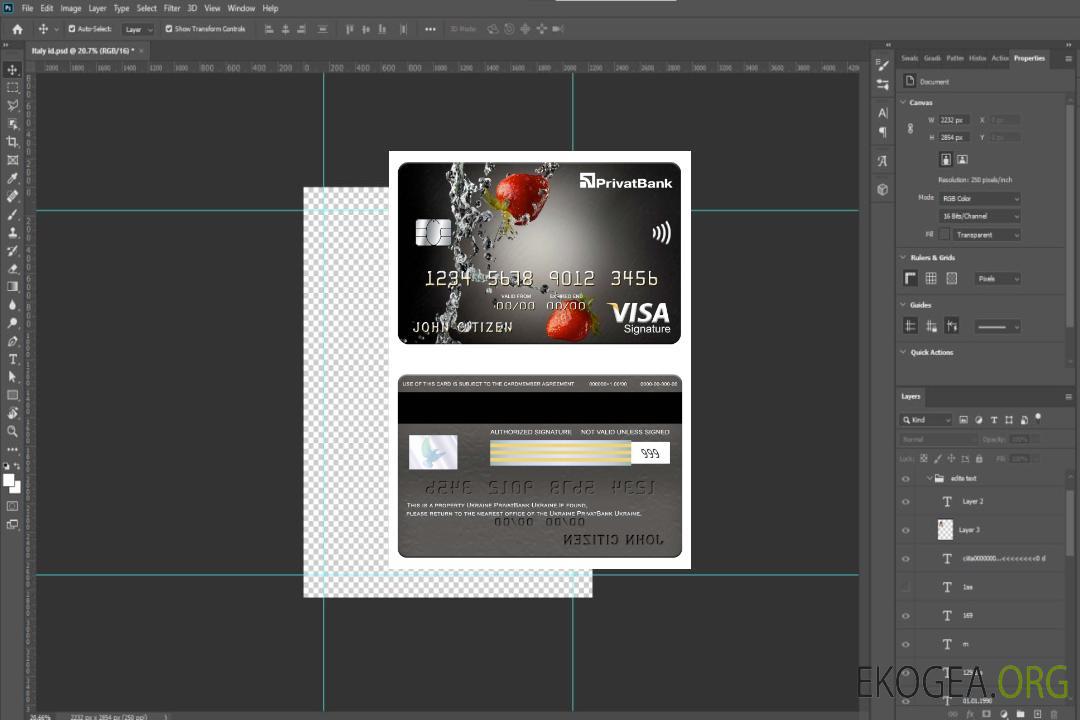1080x720 pixels.
Task: Select the Crop tool in the toolbar
Action: click(x=13, y=142)
